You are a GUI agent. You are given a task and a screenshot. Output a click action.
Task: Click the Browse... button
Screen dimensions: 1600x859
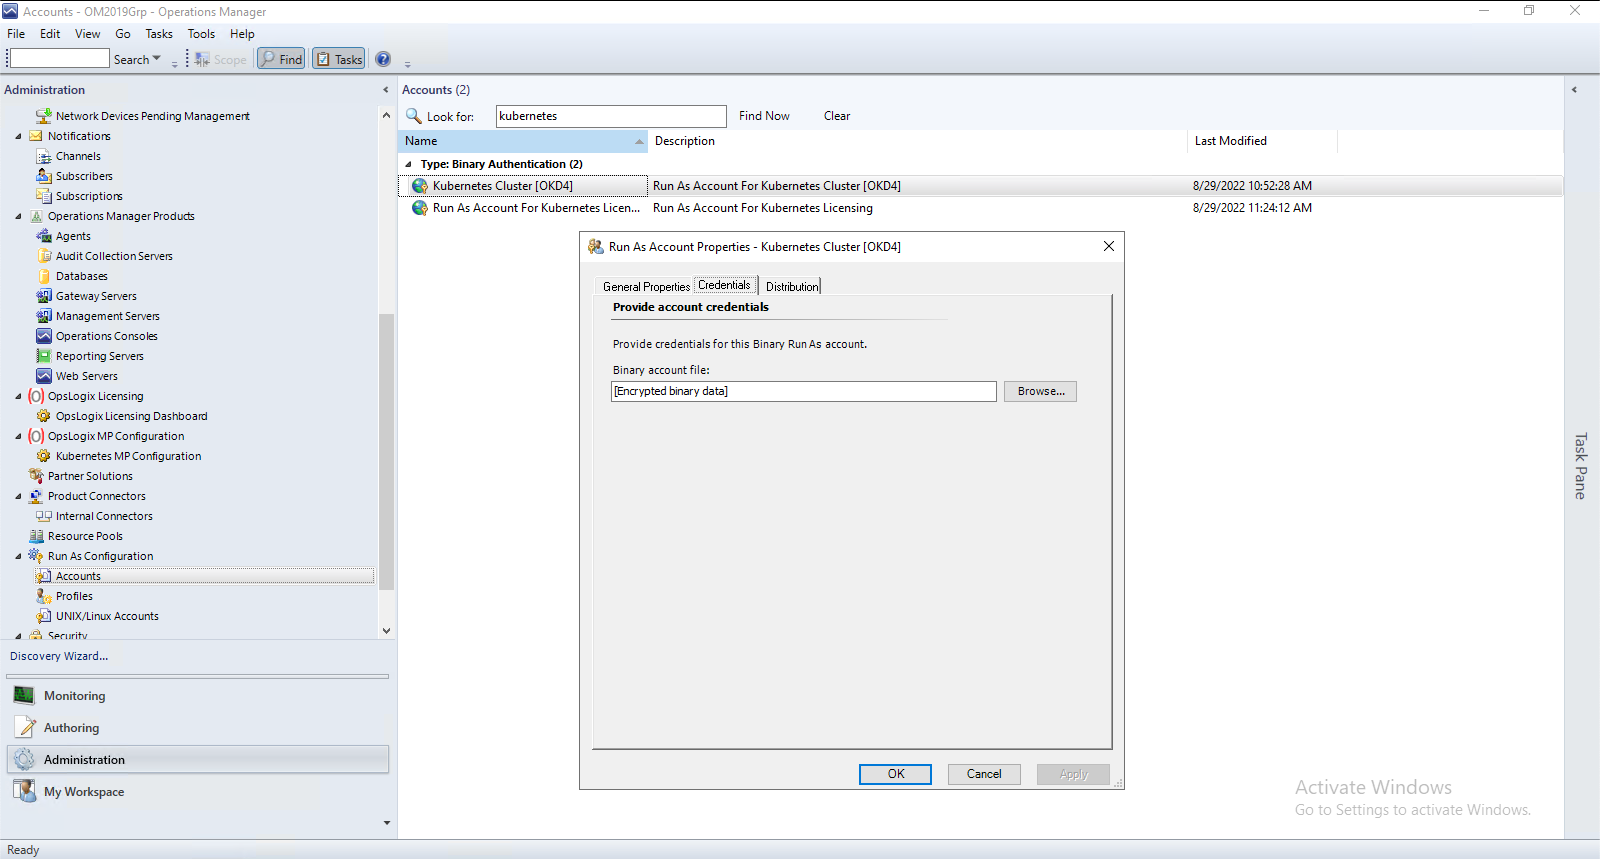coord(1041,391)
